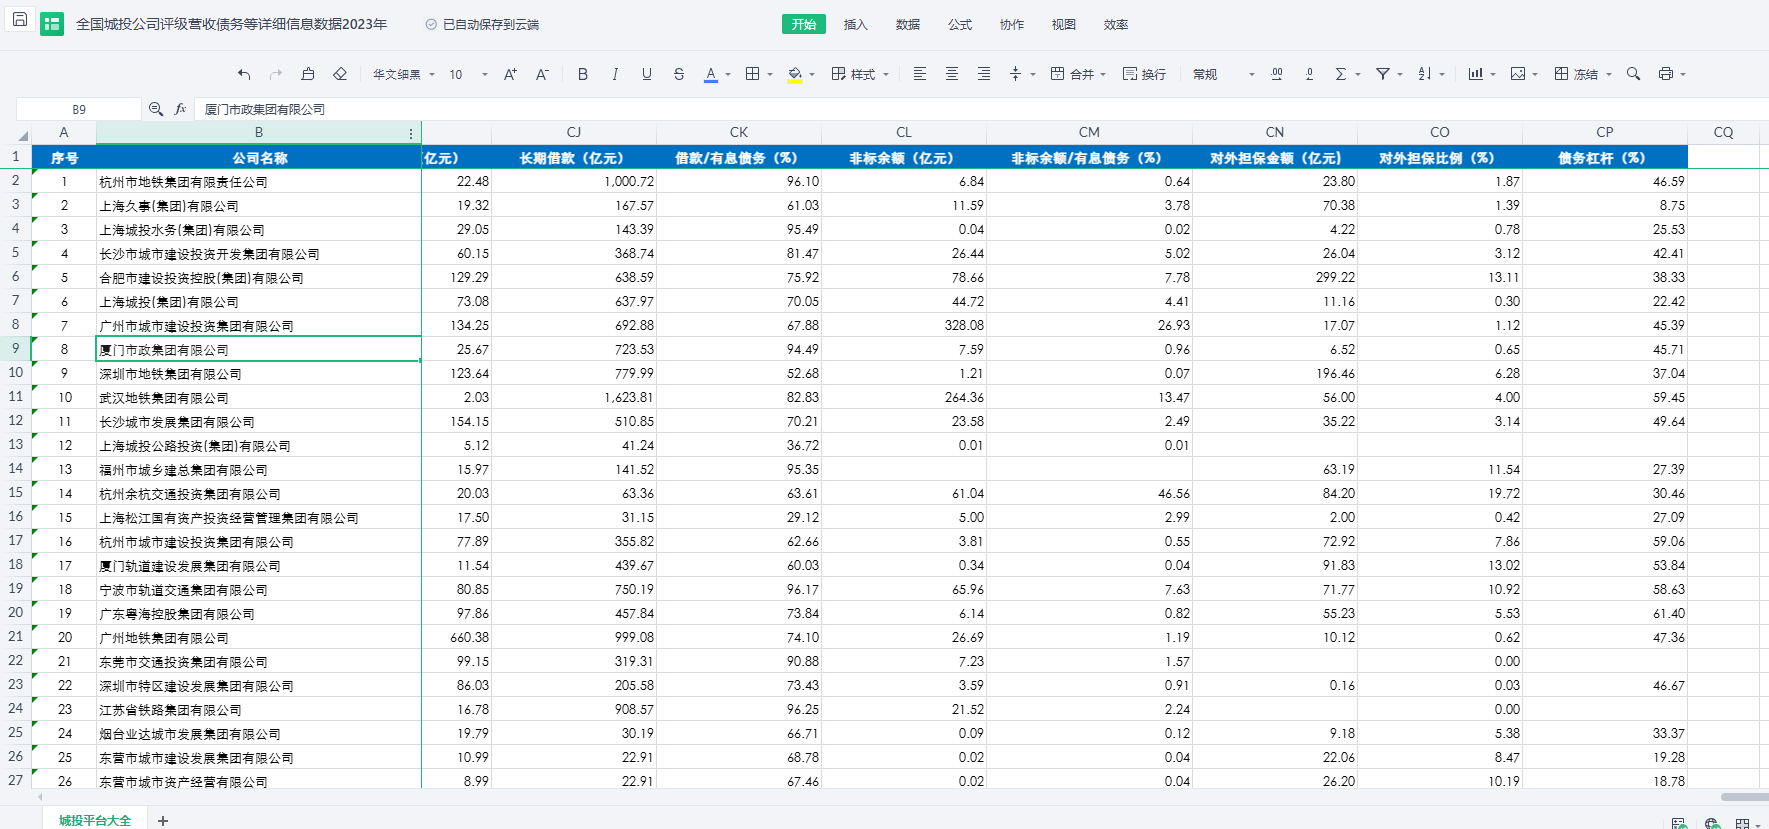1769x829 pixels.
Task: Click the 换行 wrap text button
Action: pos(1144,74)
